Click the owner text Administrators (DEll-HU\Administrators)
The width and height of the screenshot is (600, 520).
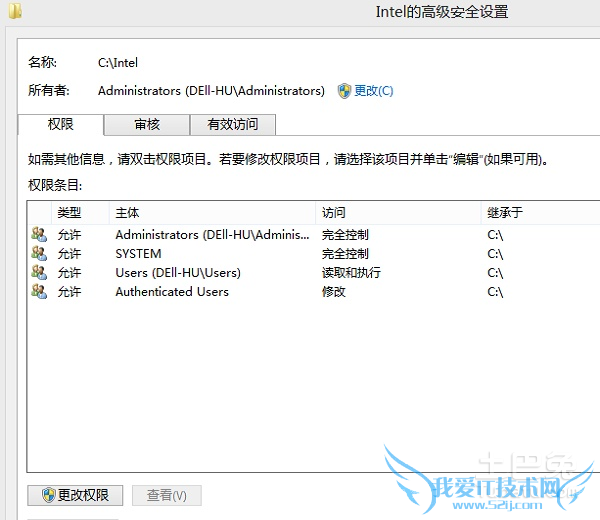(x=211, y=91)
